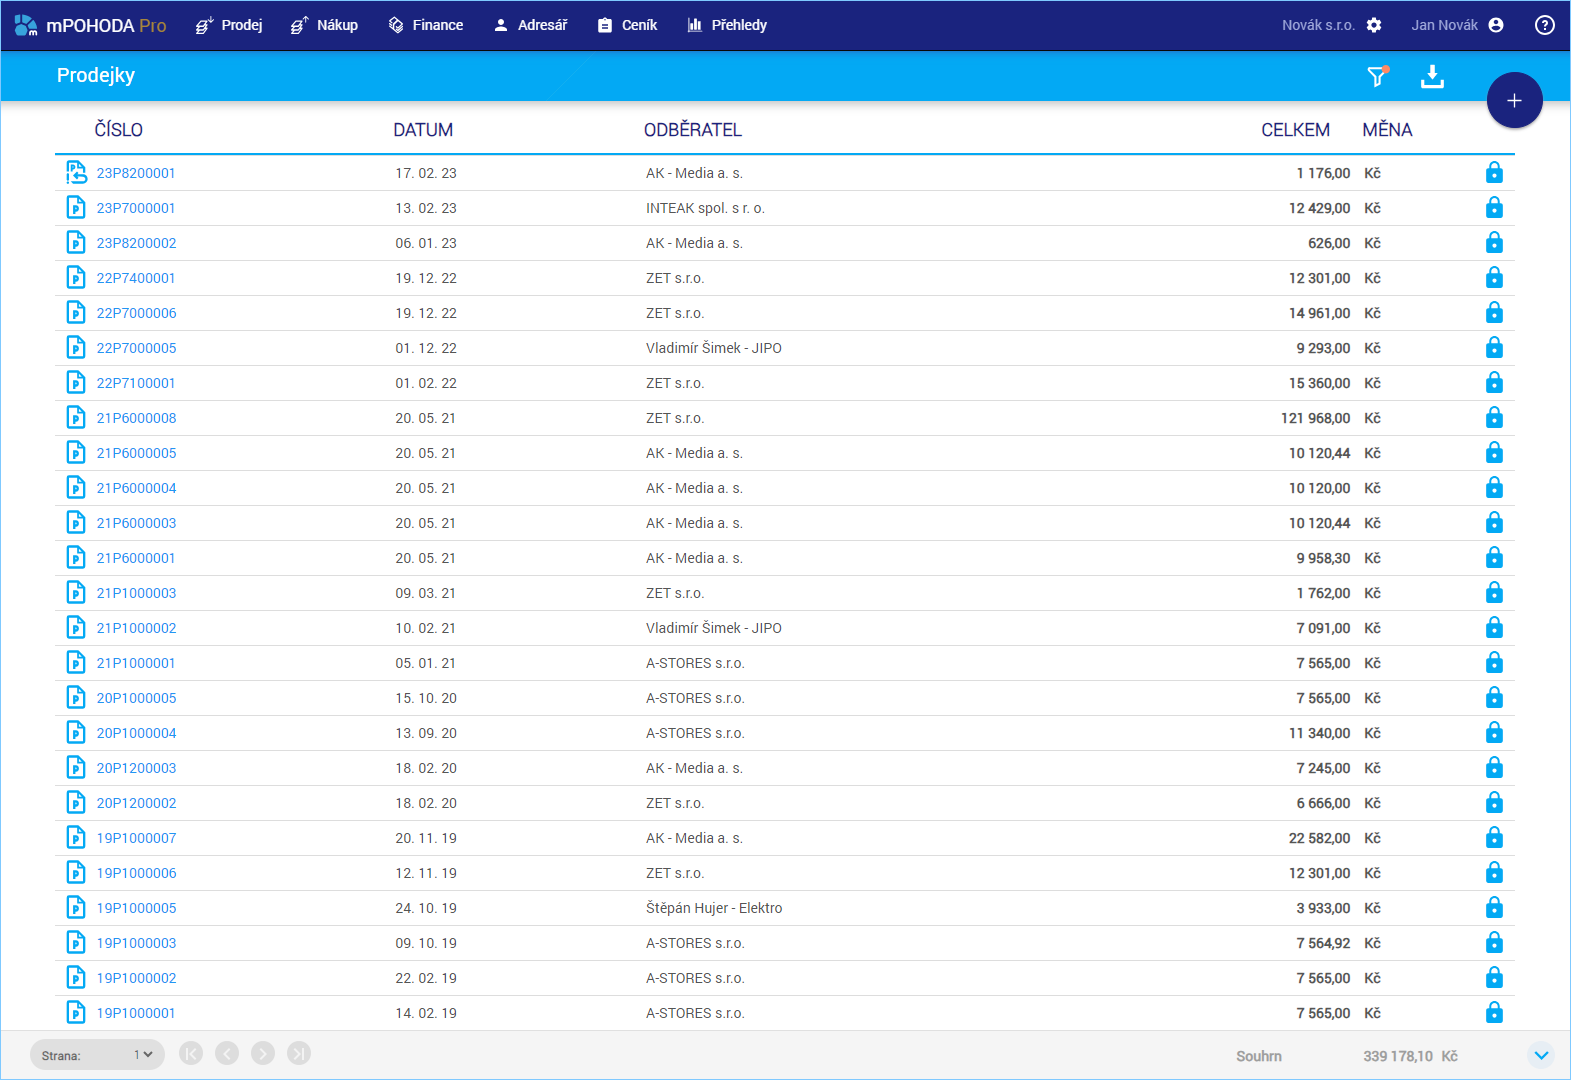Sort by the CELKEM column header

click(x=1295, y=130)
